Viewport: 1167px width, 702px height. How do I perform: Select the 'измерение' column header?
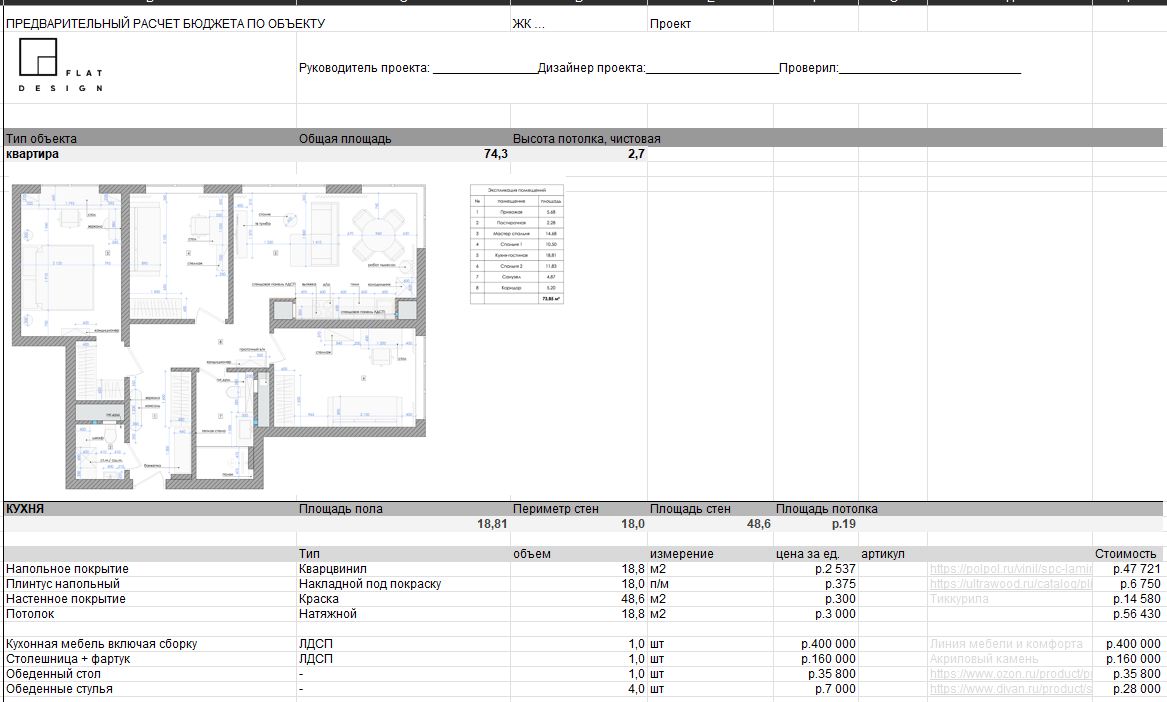[x=681, y=554]
